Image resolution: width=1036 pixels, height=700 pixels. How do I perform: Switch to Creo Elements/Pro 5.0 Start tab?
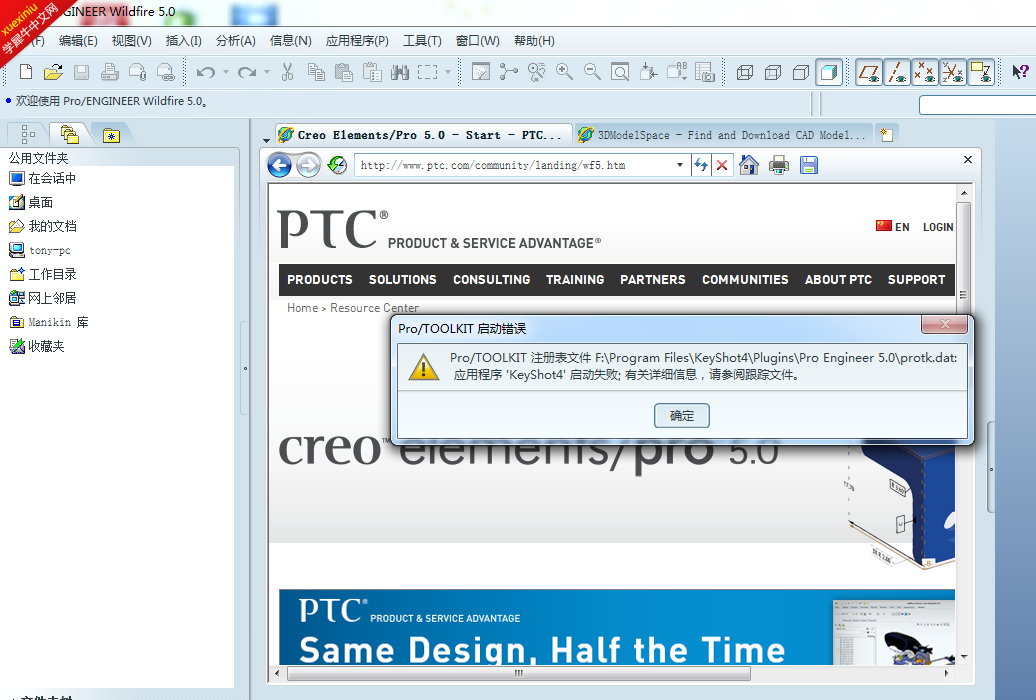pos(423,135)
